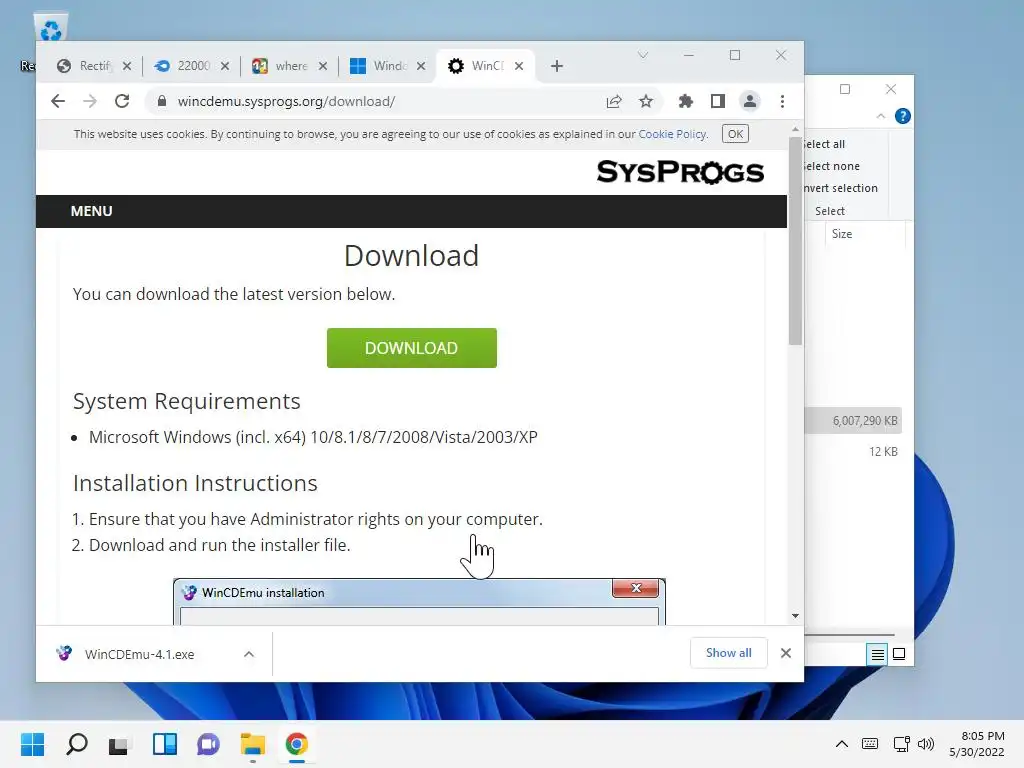
Task: Click the SysProgs logo
Action: pos(680,172)
